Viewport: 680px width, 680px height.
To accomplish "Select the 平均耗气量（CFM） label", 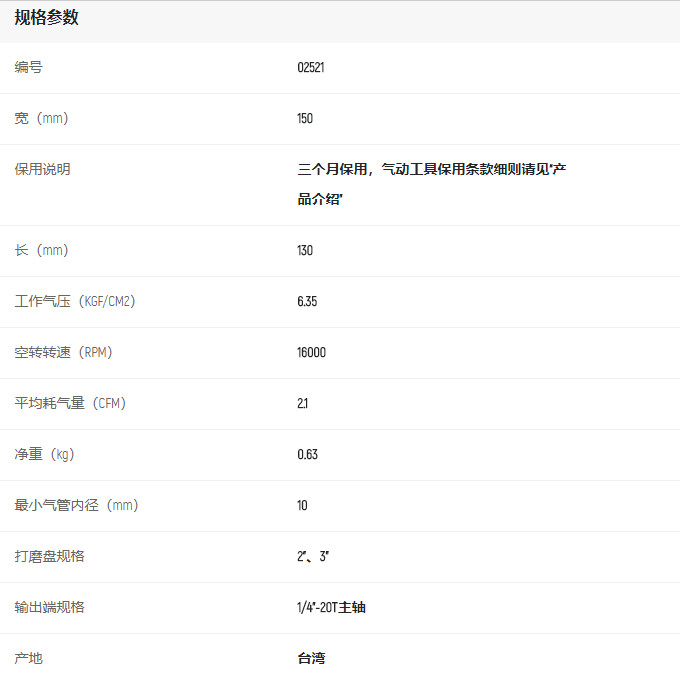I will tap(70, 404).
